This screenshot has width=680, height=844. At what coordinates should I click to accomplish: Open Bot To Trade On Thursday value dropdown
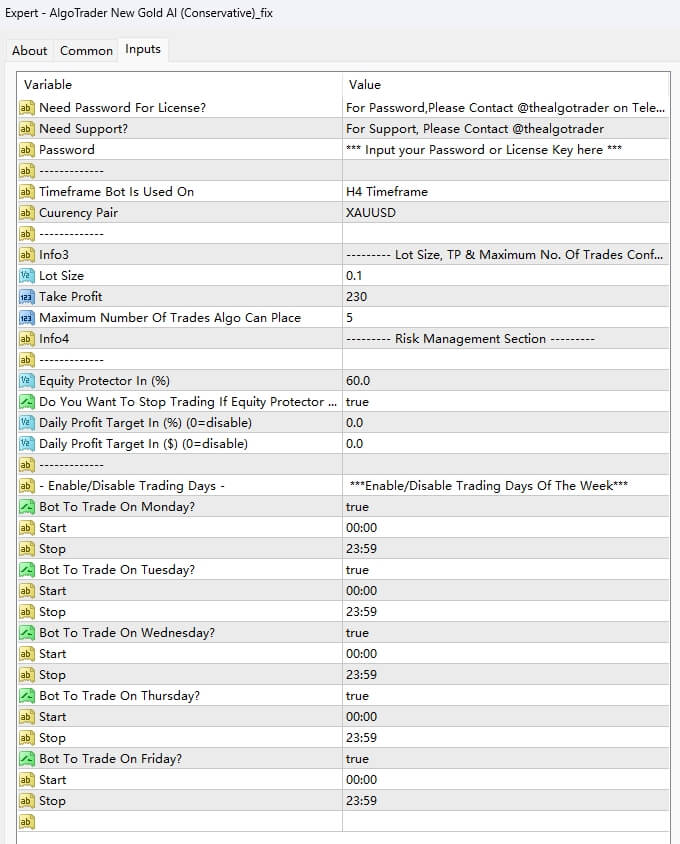pos(504,696)
